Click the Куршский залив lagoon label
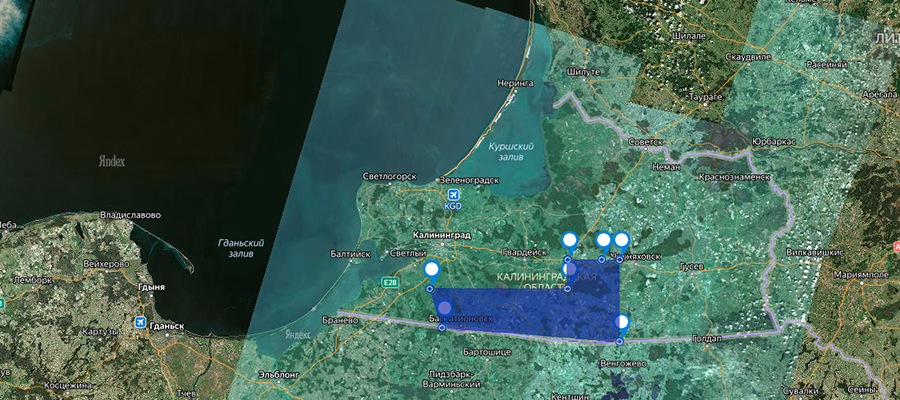Screen dimensions: 900x400 [511, 153]
